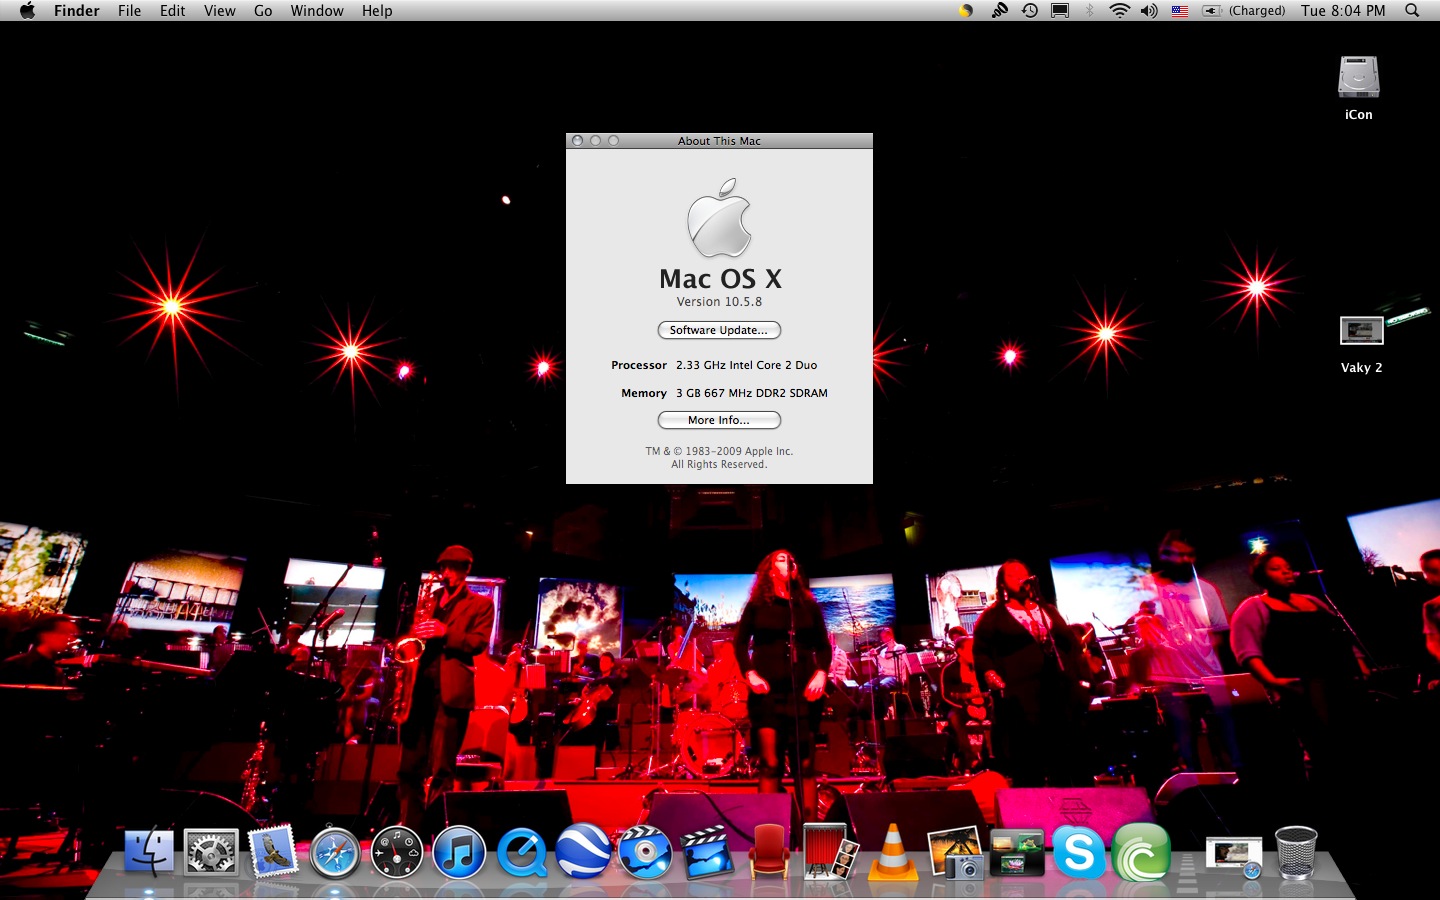The width and height of the screenshot is (1440, 900).
Task: Launch Safari compass icon in dock
Action: click(x=335, y=854)
